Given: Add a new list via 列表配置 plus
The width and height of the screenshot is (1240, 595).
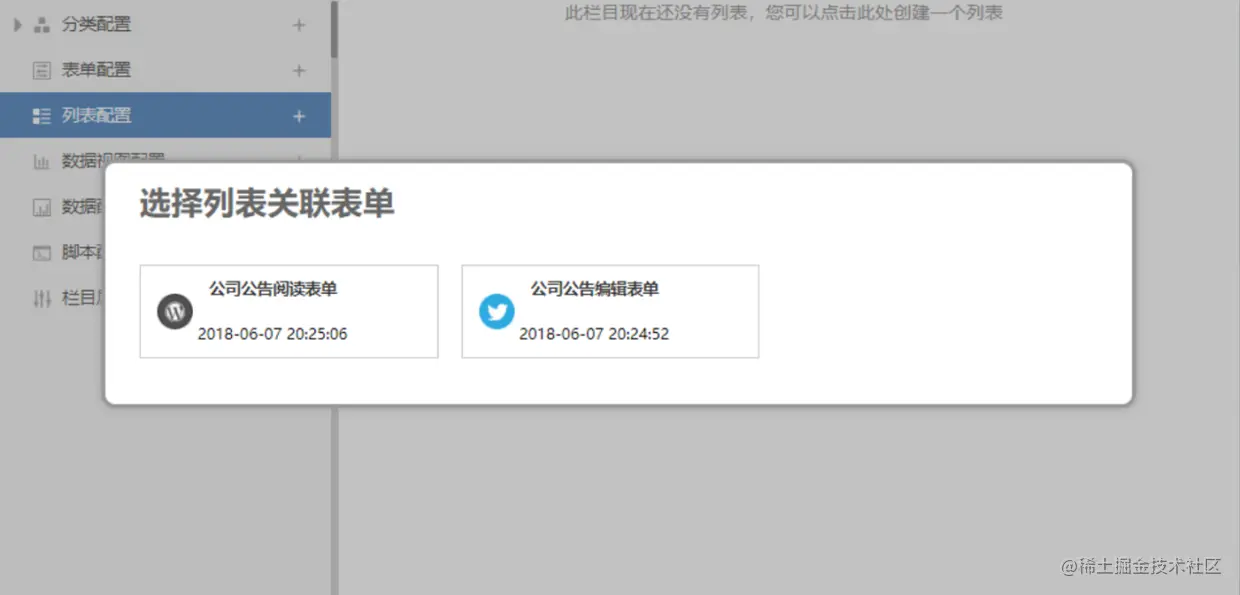Looking at the screenshot, I should tap(299, 117).
